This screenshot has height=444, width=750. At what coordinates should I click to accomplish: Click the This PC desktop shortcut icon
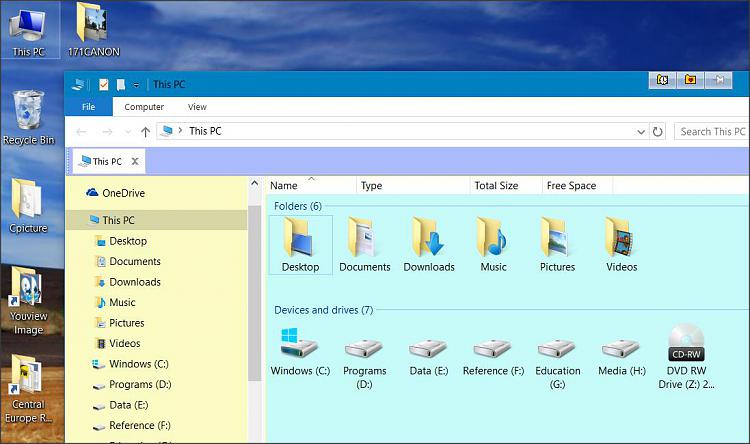[29, 31]
